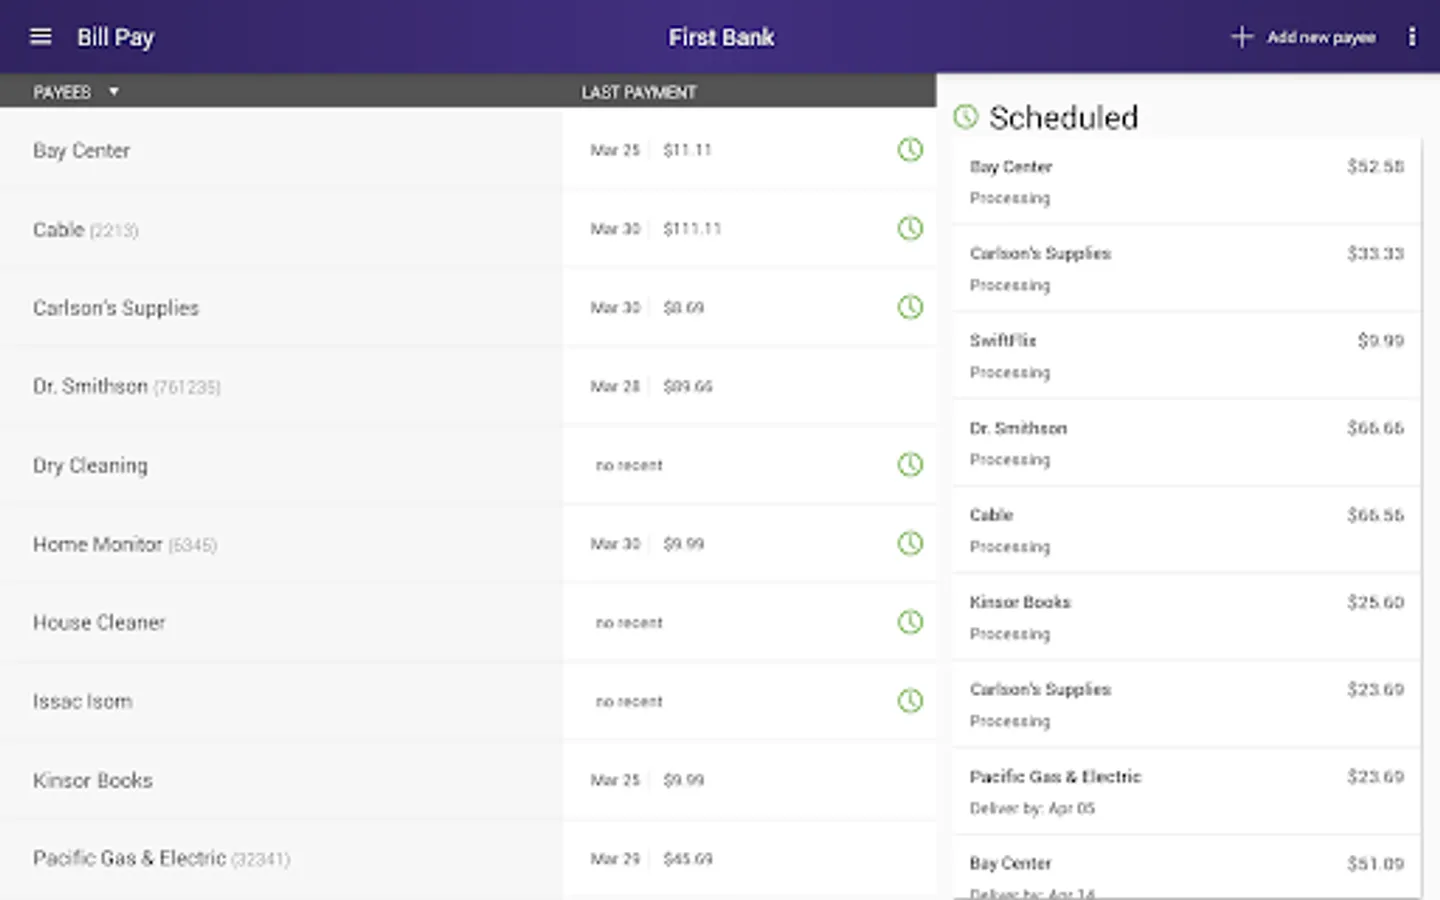
Task: Open the vertical three-dot overflow menu
Action: 1412,37
